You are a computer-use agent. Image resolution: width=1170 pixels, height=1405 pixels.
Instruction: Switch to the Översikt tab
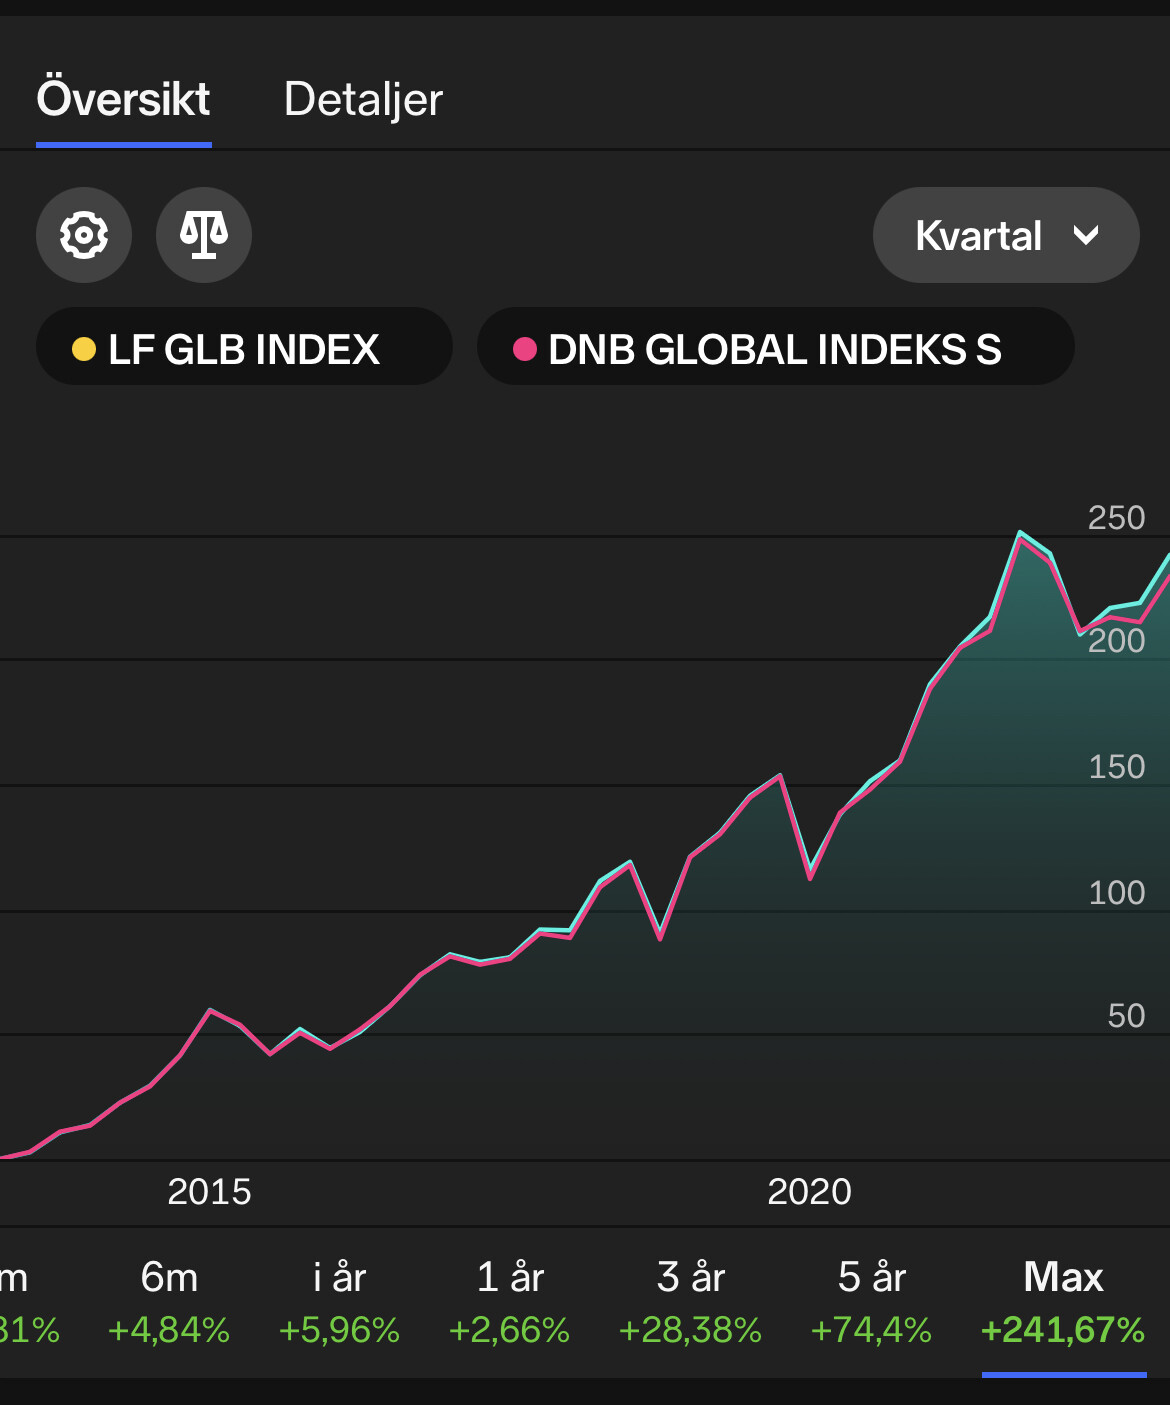[x=124, y=99]
